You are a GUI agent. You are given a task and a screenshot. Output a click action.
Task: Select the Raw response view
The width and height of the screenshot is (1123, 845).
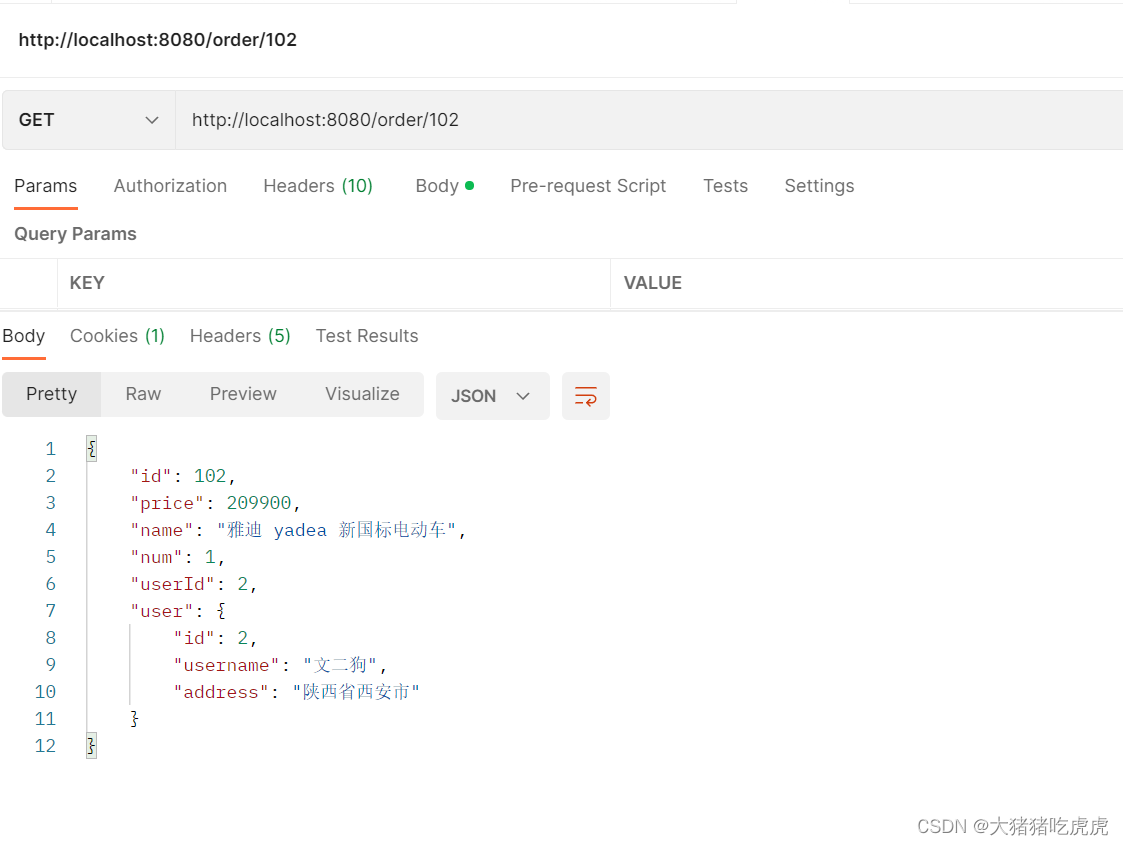point(142,394)
